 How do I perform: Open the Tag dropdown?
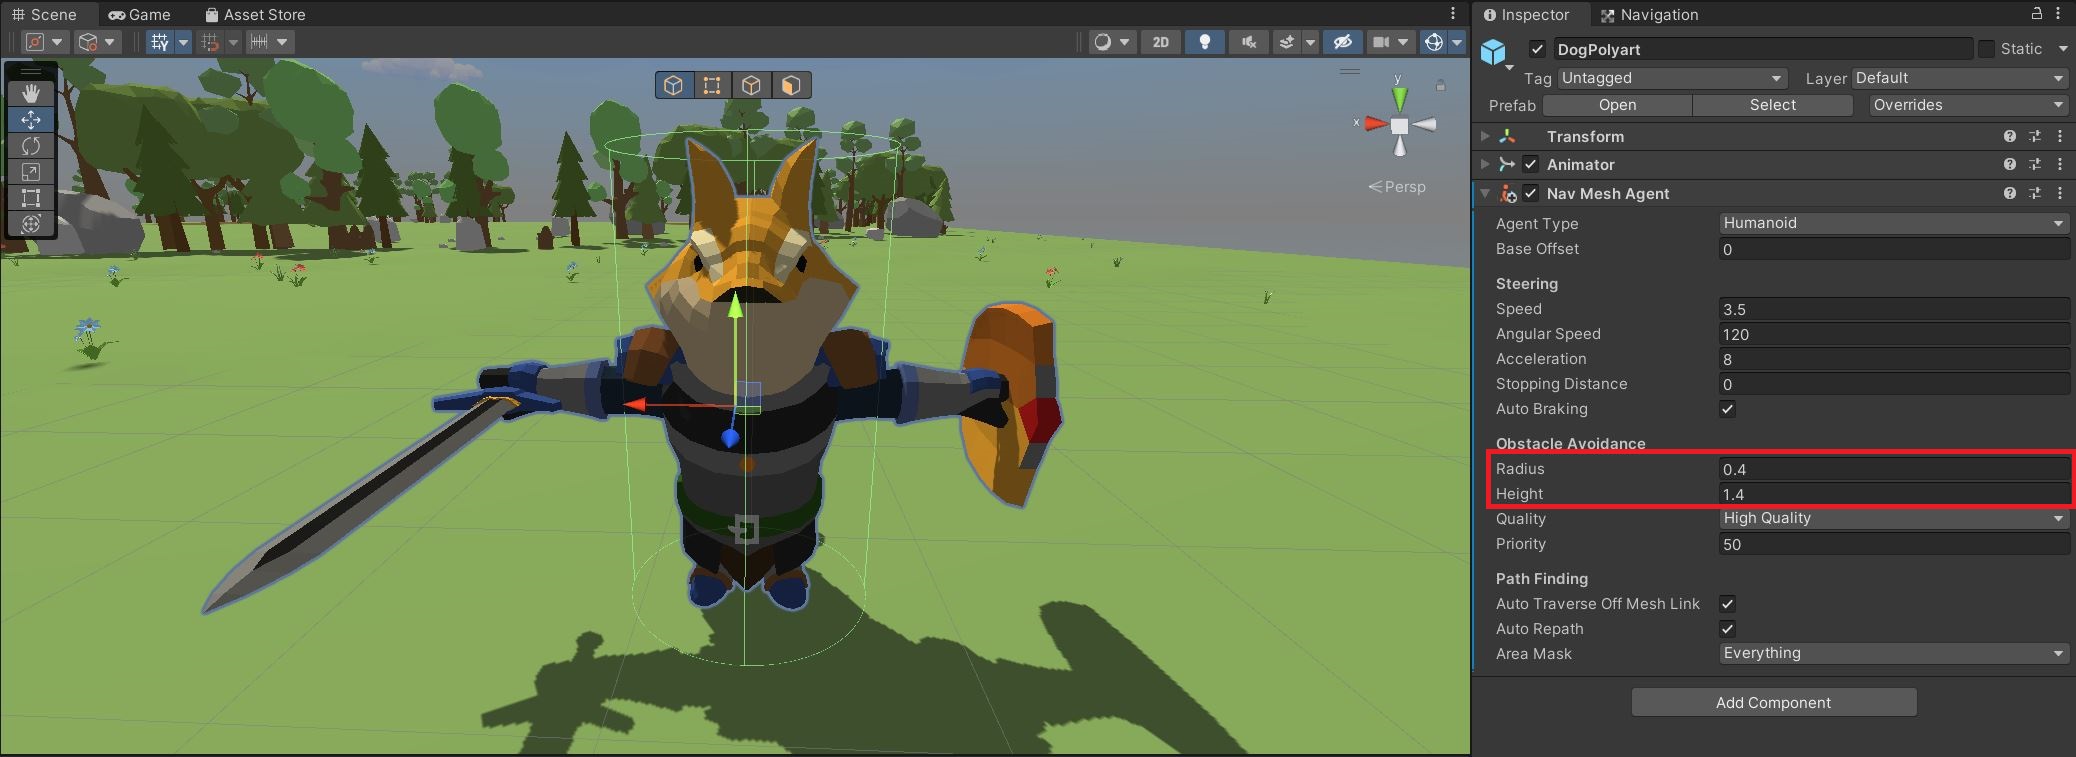coord(1671,78)
